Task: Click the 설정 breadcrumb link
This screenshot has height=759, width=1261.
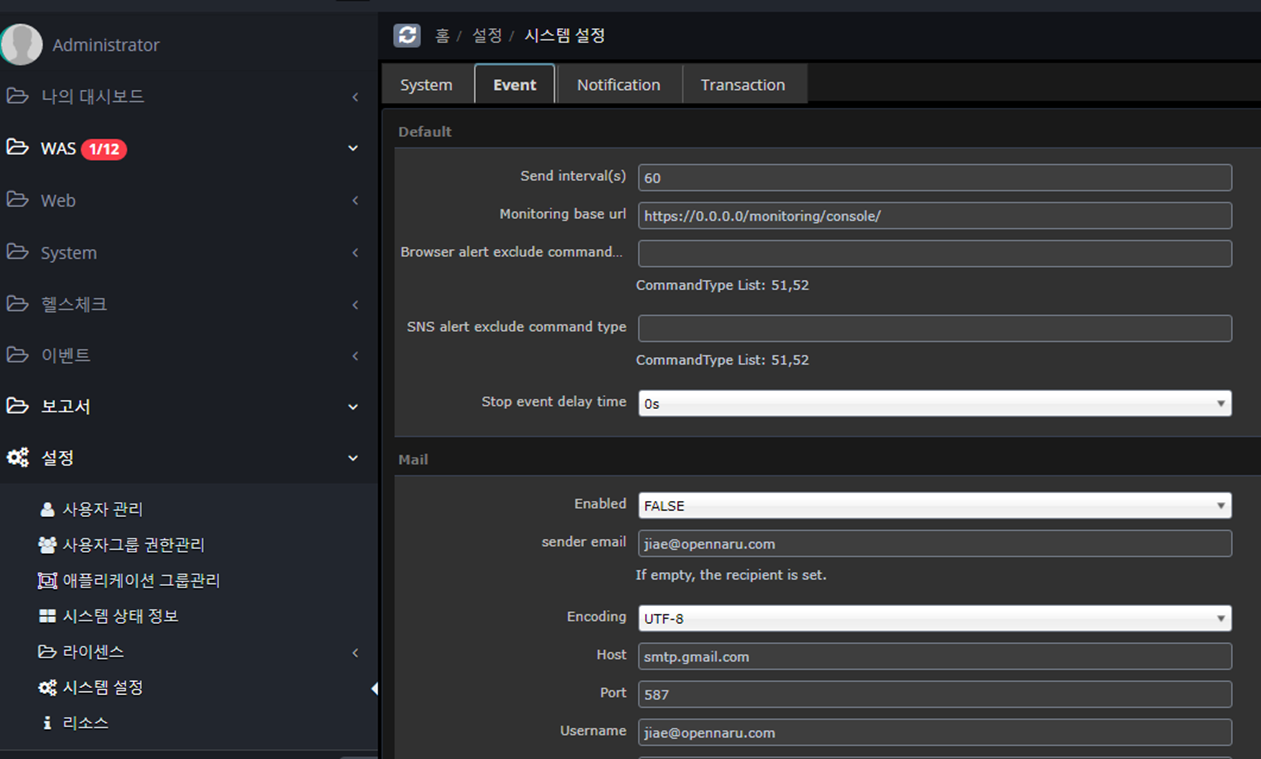Action: [487, 36]
